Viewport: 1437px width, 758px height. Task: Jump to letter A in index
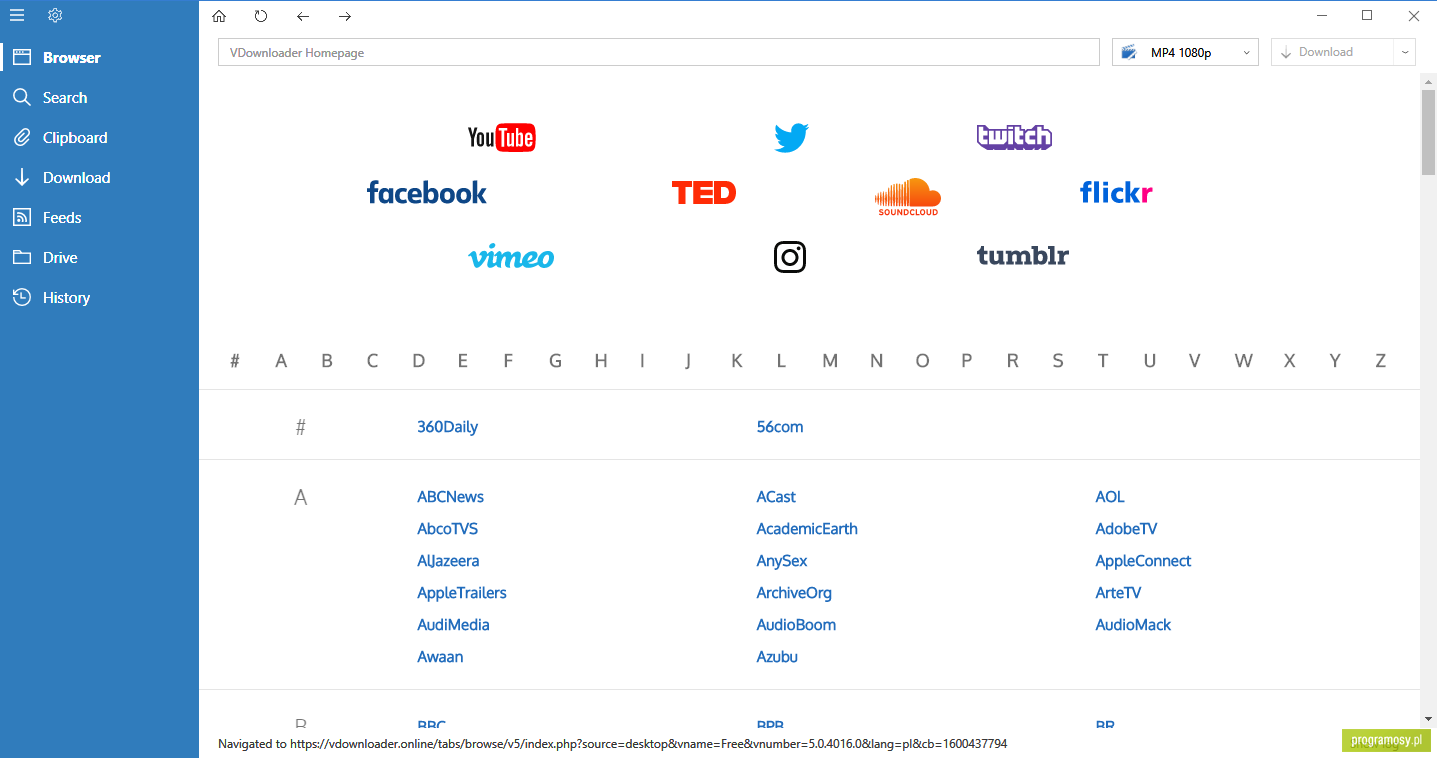(x=281, y=361)
